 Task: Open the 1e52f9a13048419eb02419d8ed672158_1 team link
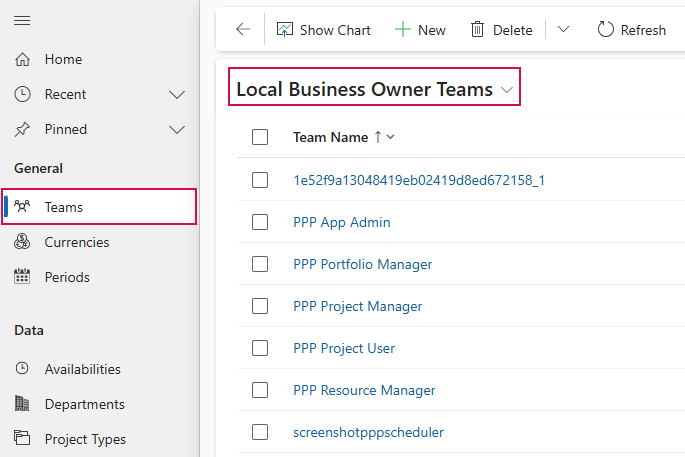[419, 180]
